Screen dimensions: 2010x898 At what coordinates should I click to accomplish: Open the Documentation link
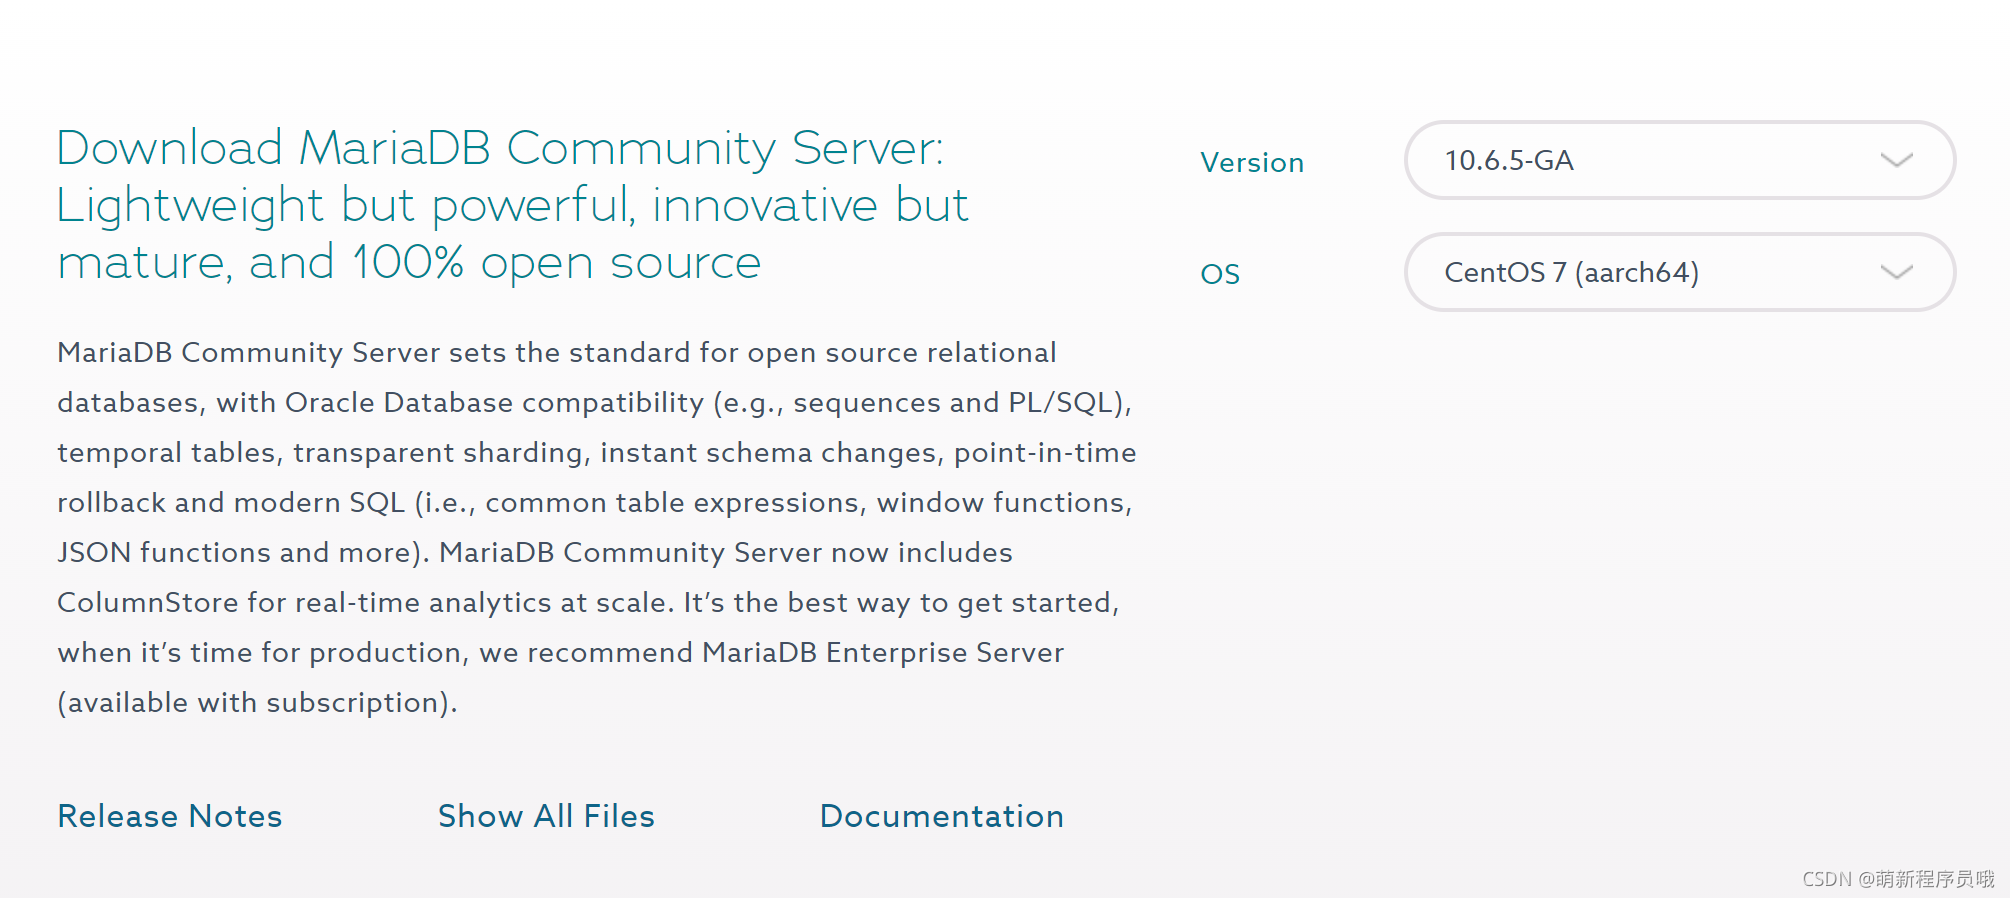942,816
